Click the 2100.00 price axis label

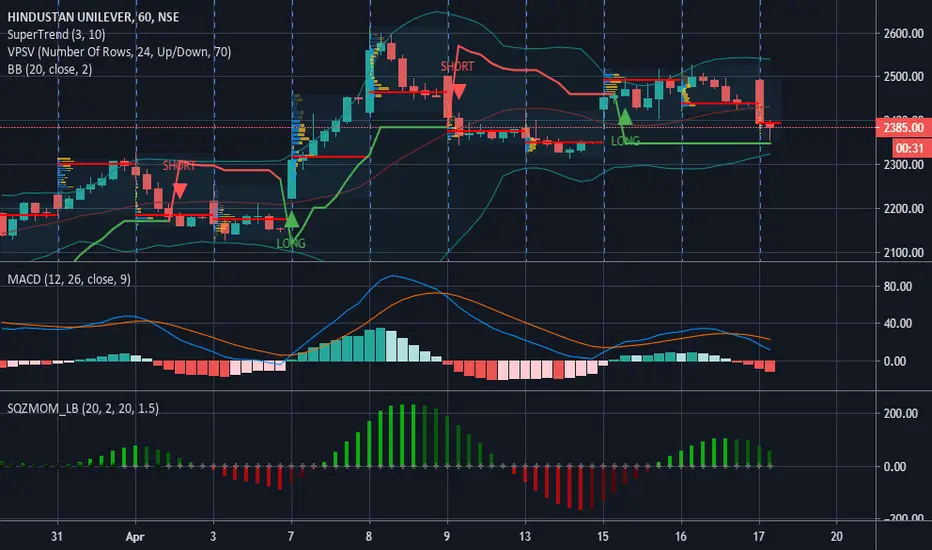coord(903,253)
